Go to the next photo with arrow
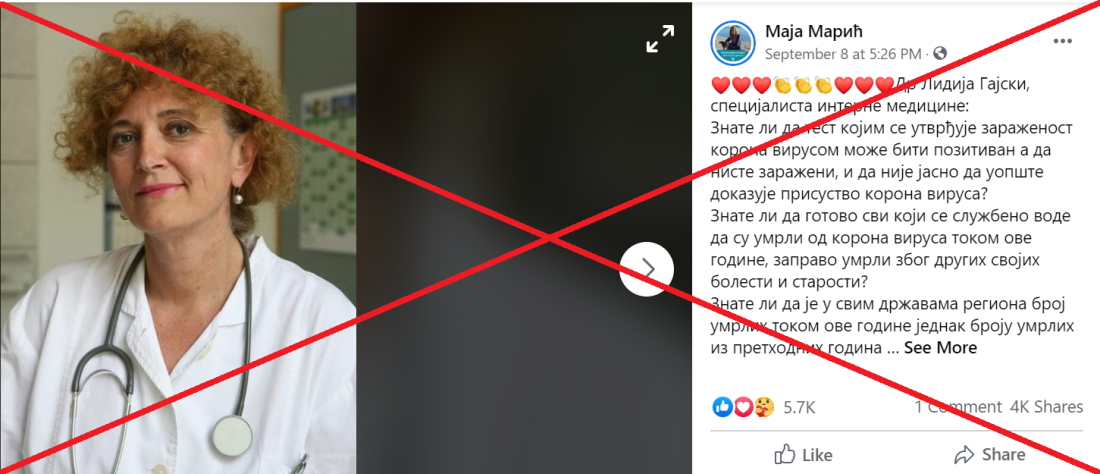This screenshot has height=474, width=1100. [647, 269]
